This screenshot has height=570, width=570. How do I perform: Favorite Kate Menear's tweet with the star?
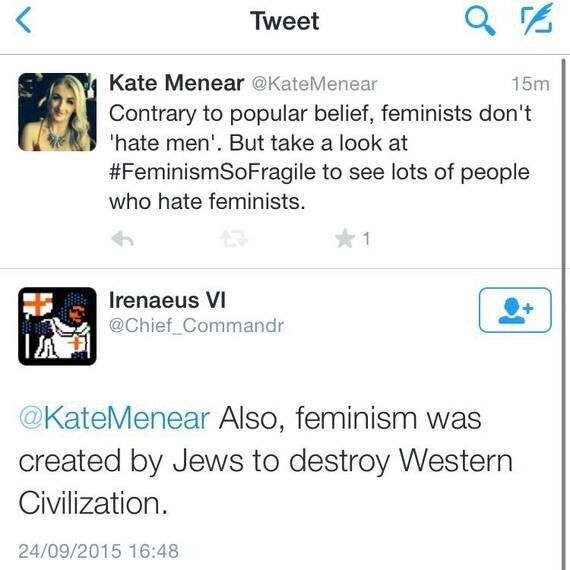[x=344, y=239]
